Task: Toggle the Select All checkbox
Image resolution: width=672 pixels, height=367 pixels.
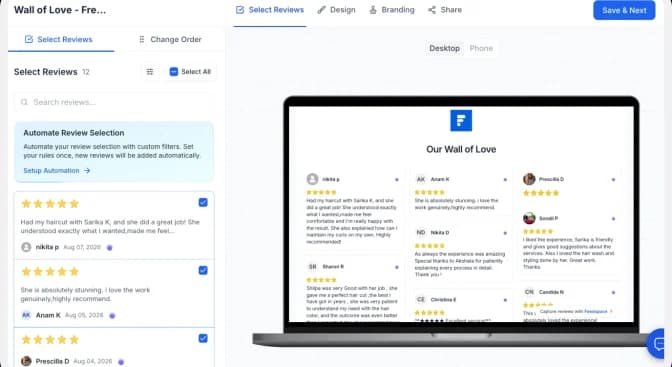Action: 174,72
